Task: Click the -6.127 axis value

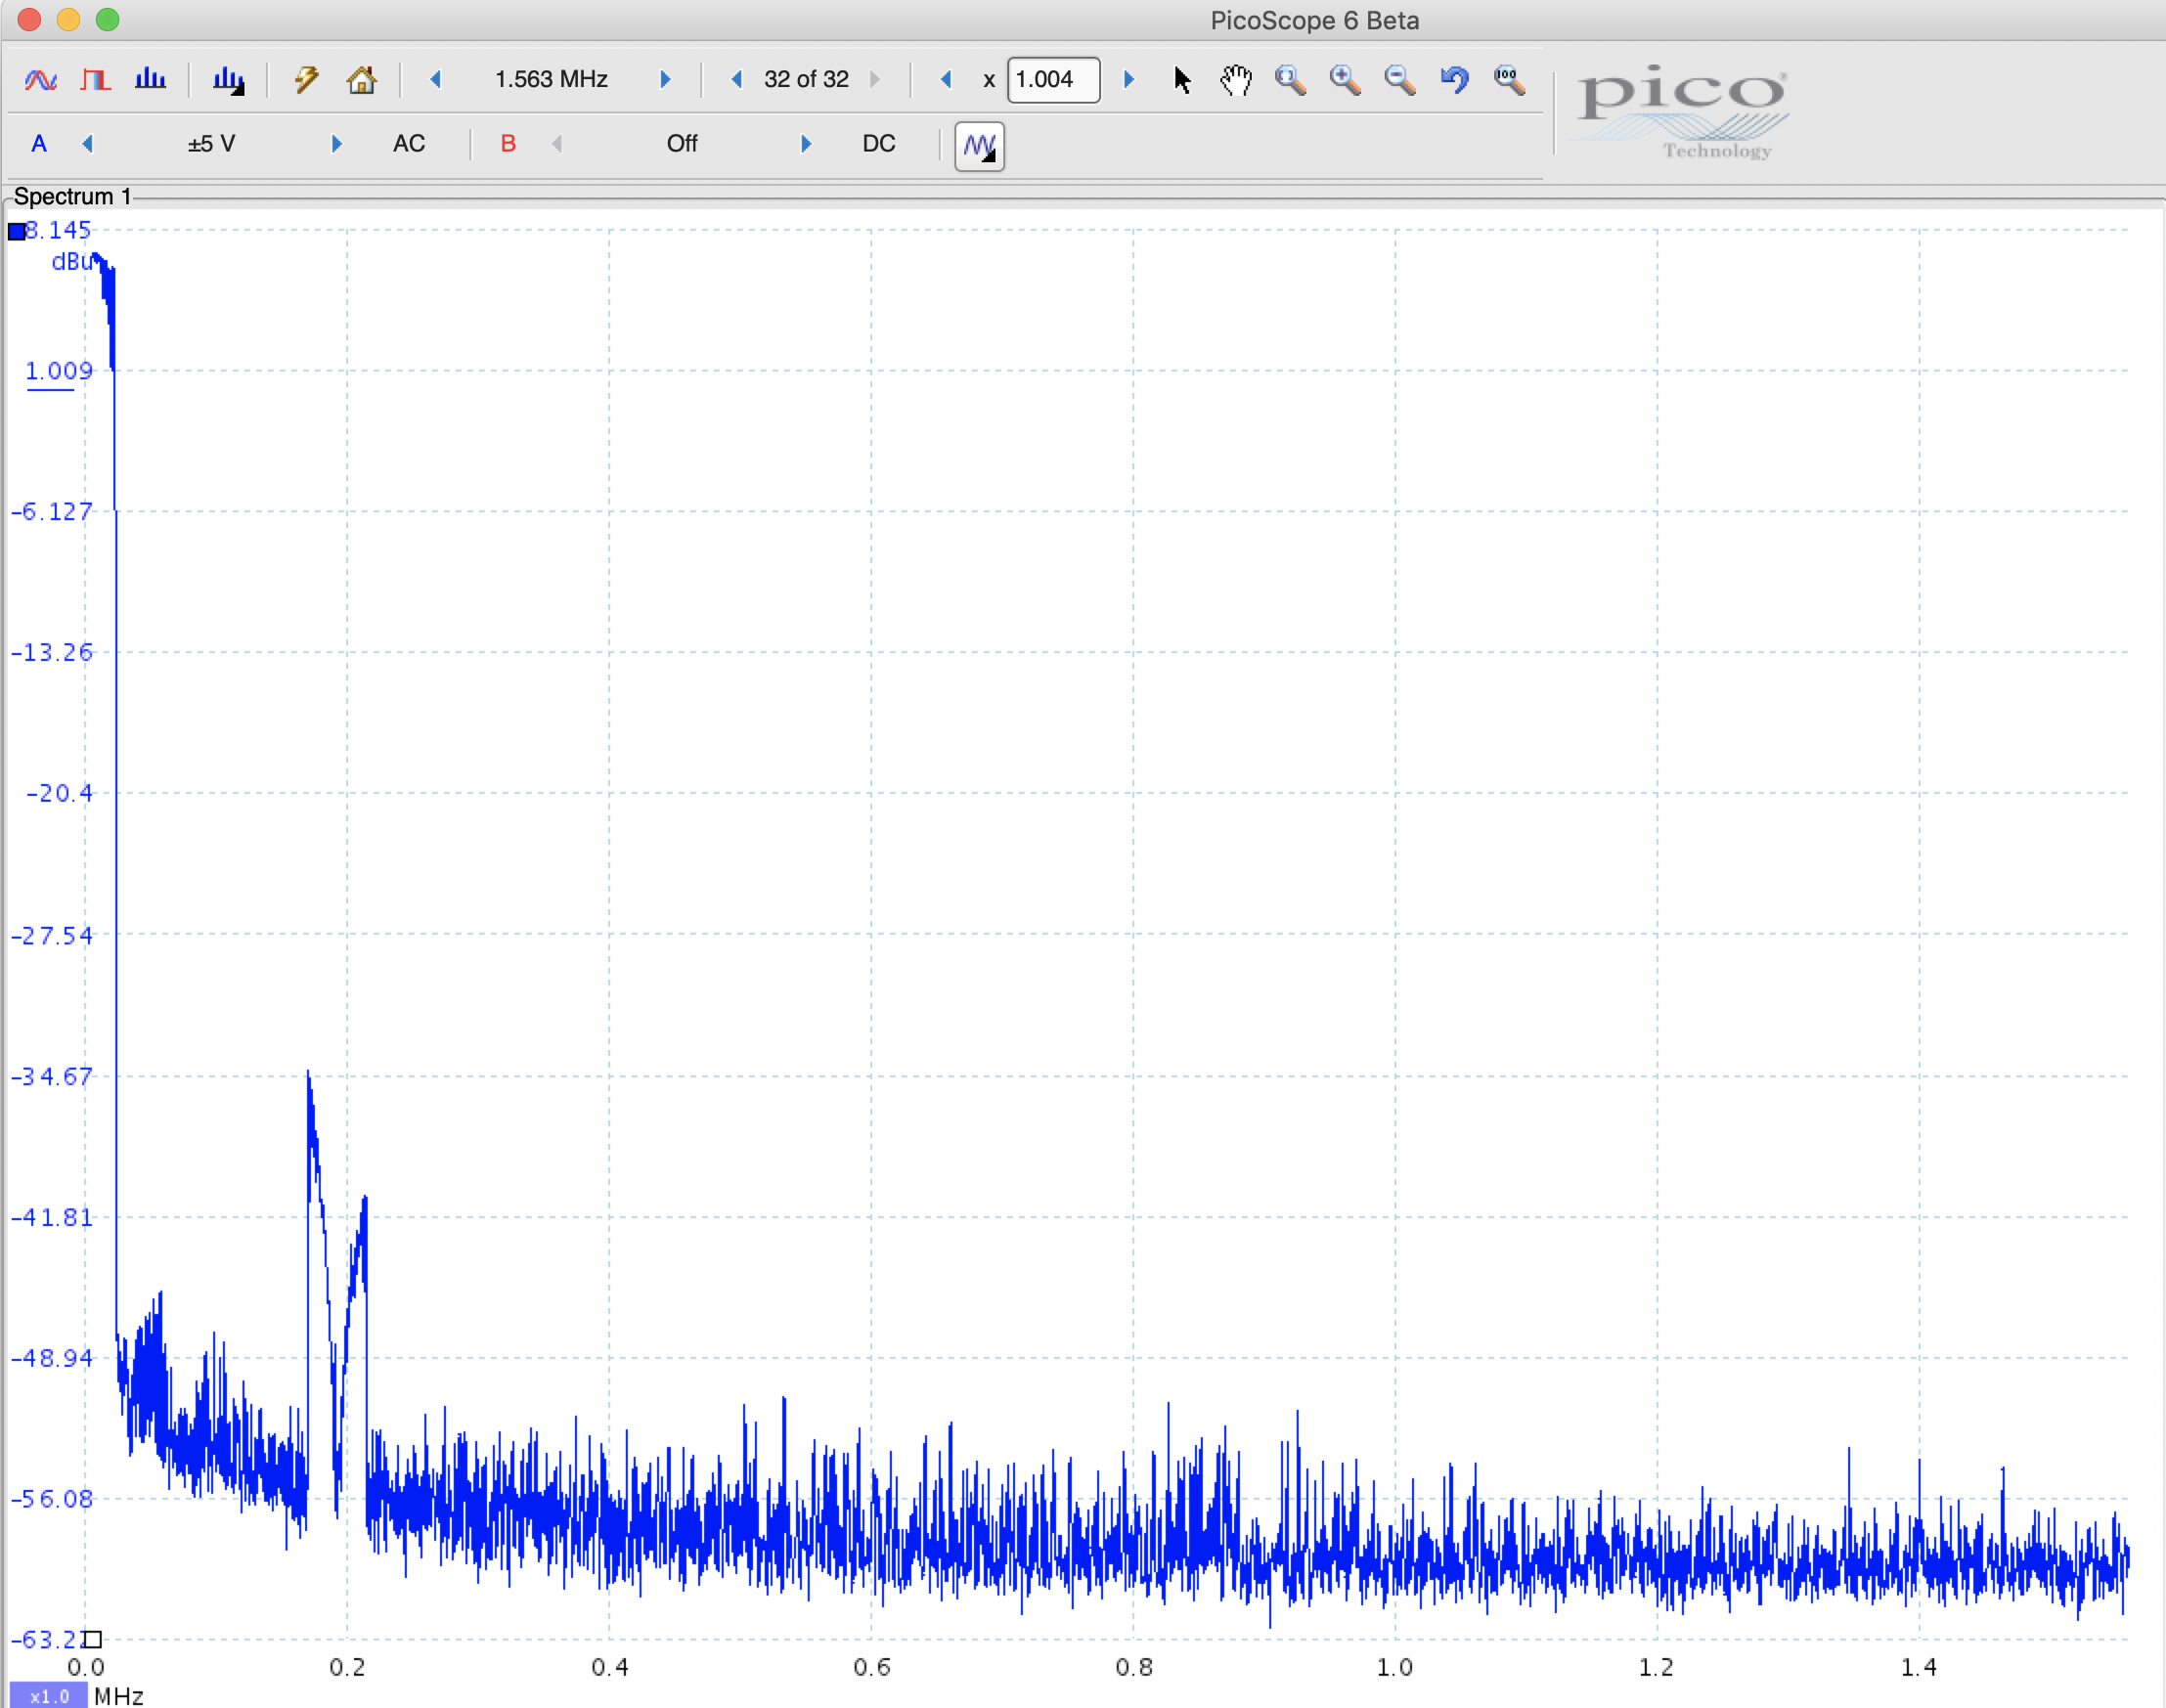Action: [52, 512]
